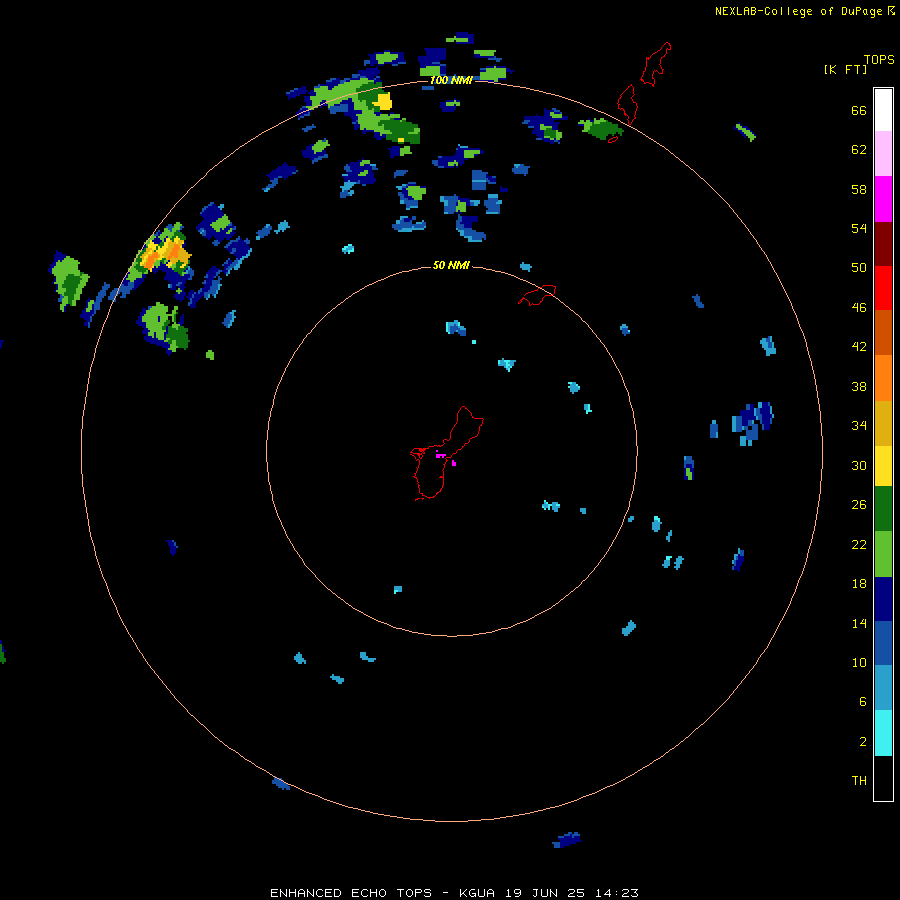Click the 34 legend value

(859, 425)
